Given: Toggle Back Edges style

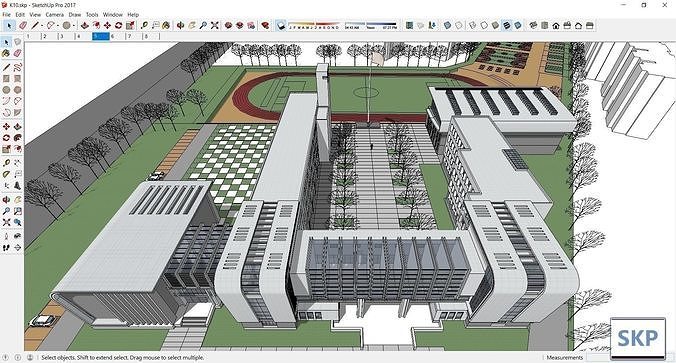Looking at the screenshot, I should 458,26.
